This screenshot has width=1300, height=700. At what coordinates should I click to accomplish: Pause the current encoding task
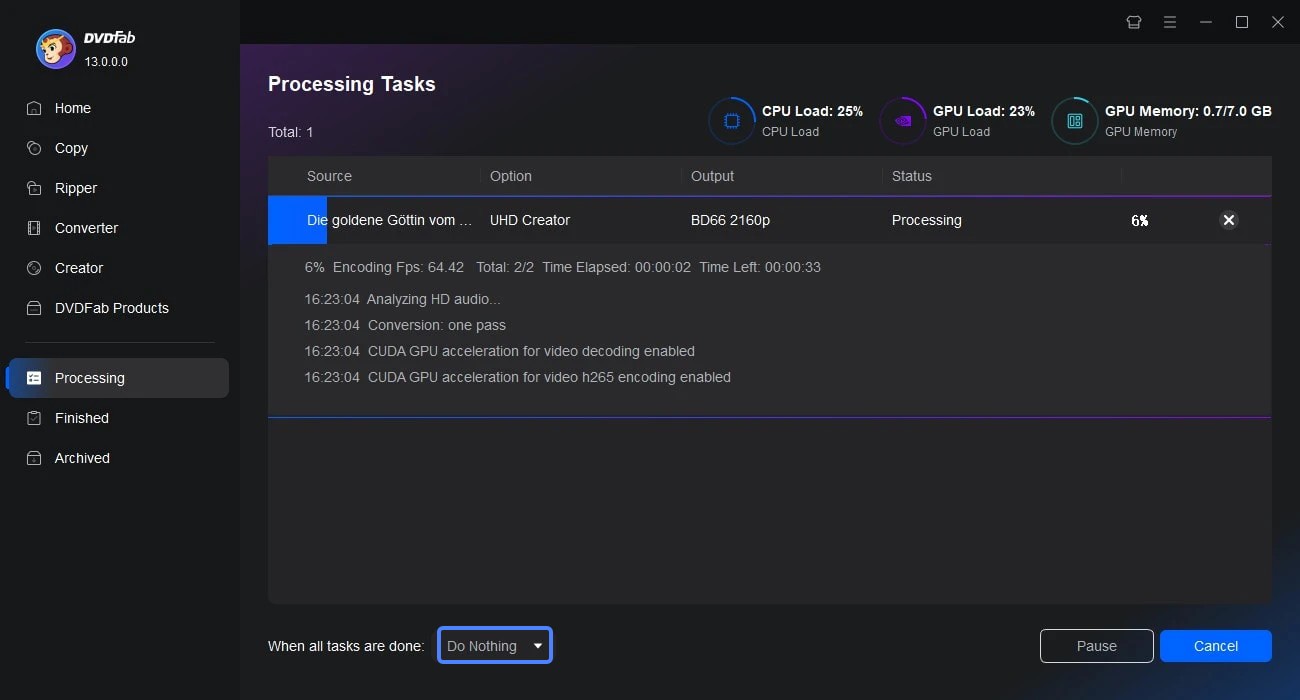pos(1096,646)
